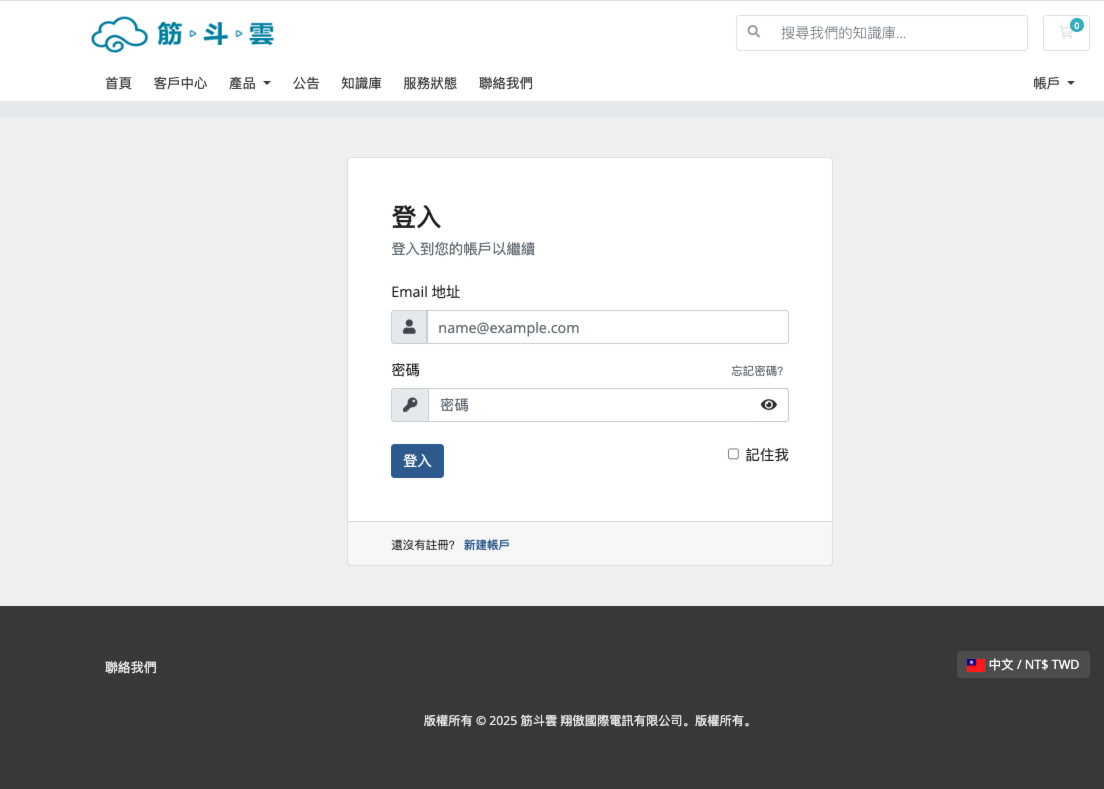Go to 首頁 in the navigation

tap(118, 83)
